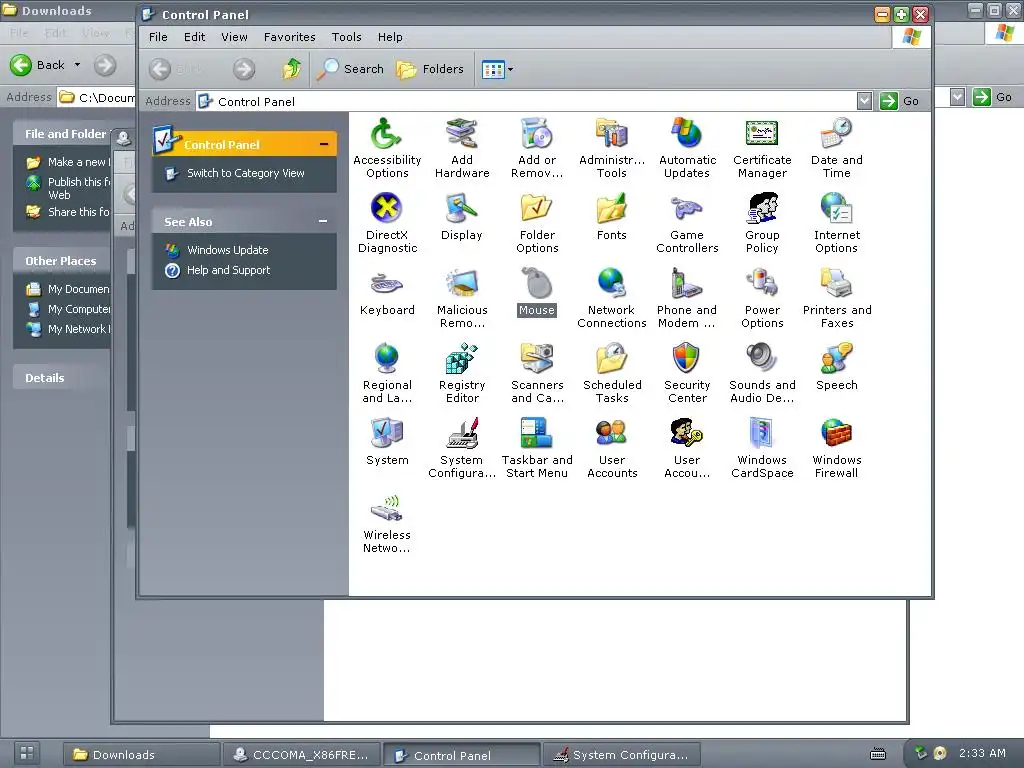Open the Tools menu
Viewport: 1024px width, 768px height.
346,37
